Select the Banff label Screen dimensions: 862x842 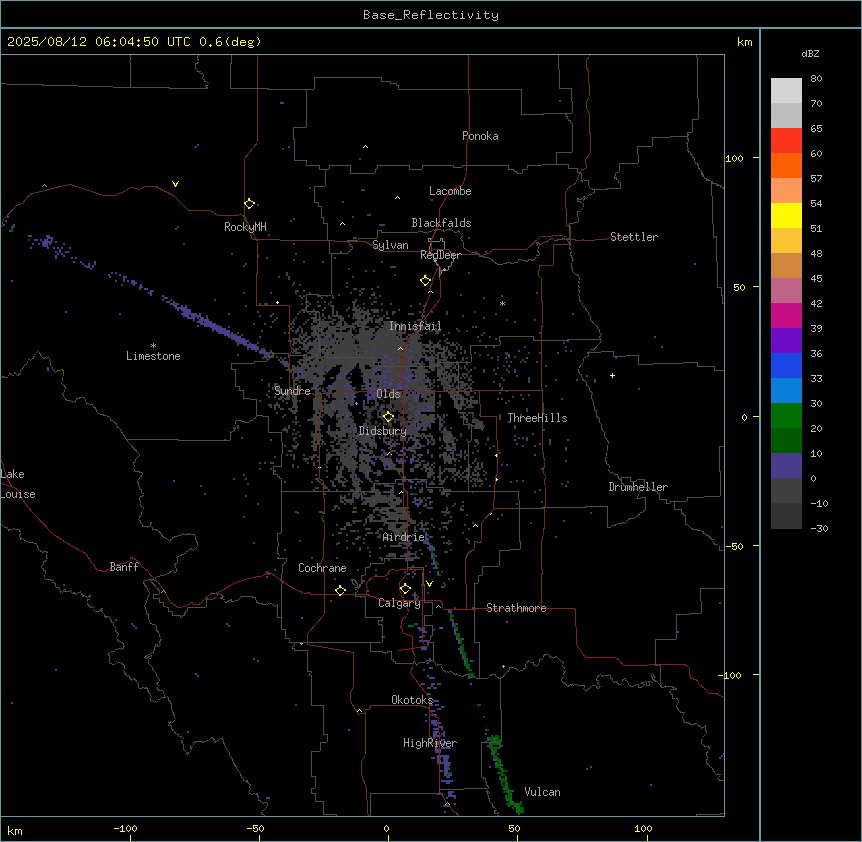click(124, 567)
